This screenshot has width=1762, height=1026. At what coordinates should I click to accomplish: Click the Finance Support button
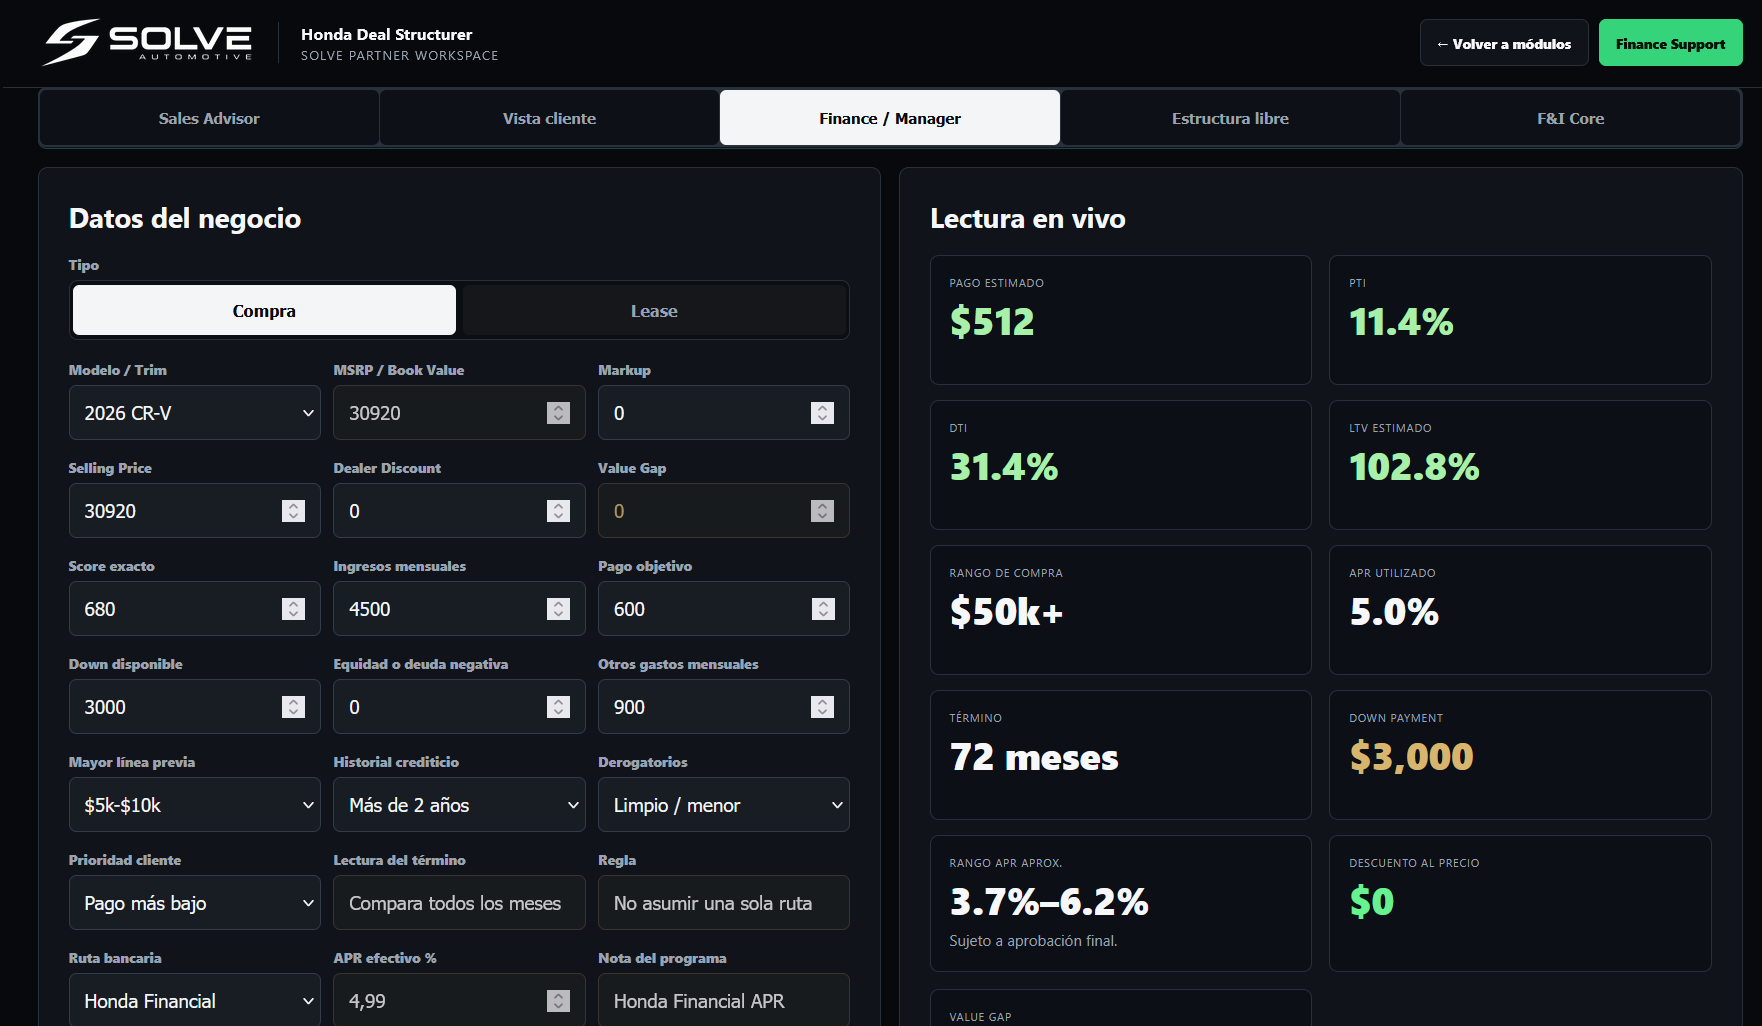[x=1670, y=43]
